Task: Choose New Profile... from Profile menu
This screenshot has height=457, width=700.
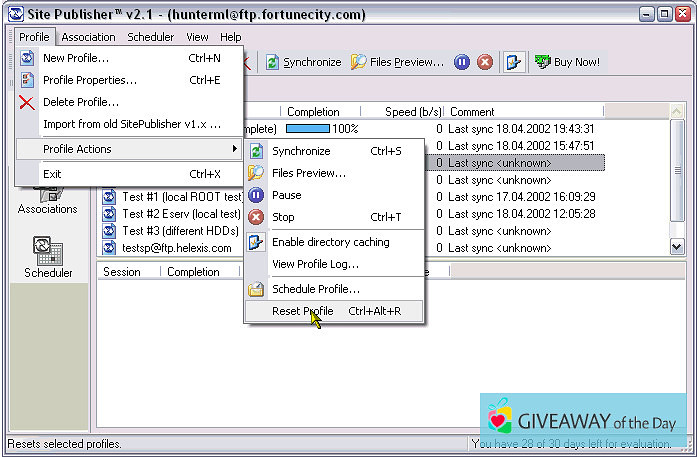Action: point(76,58)
